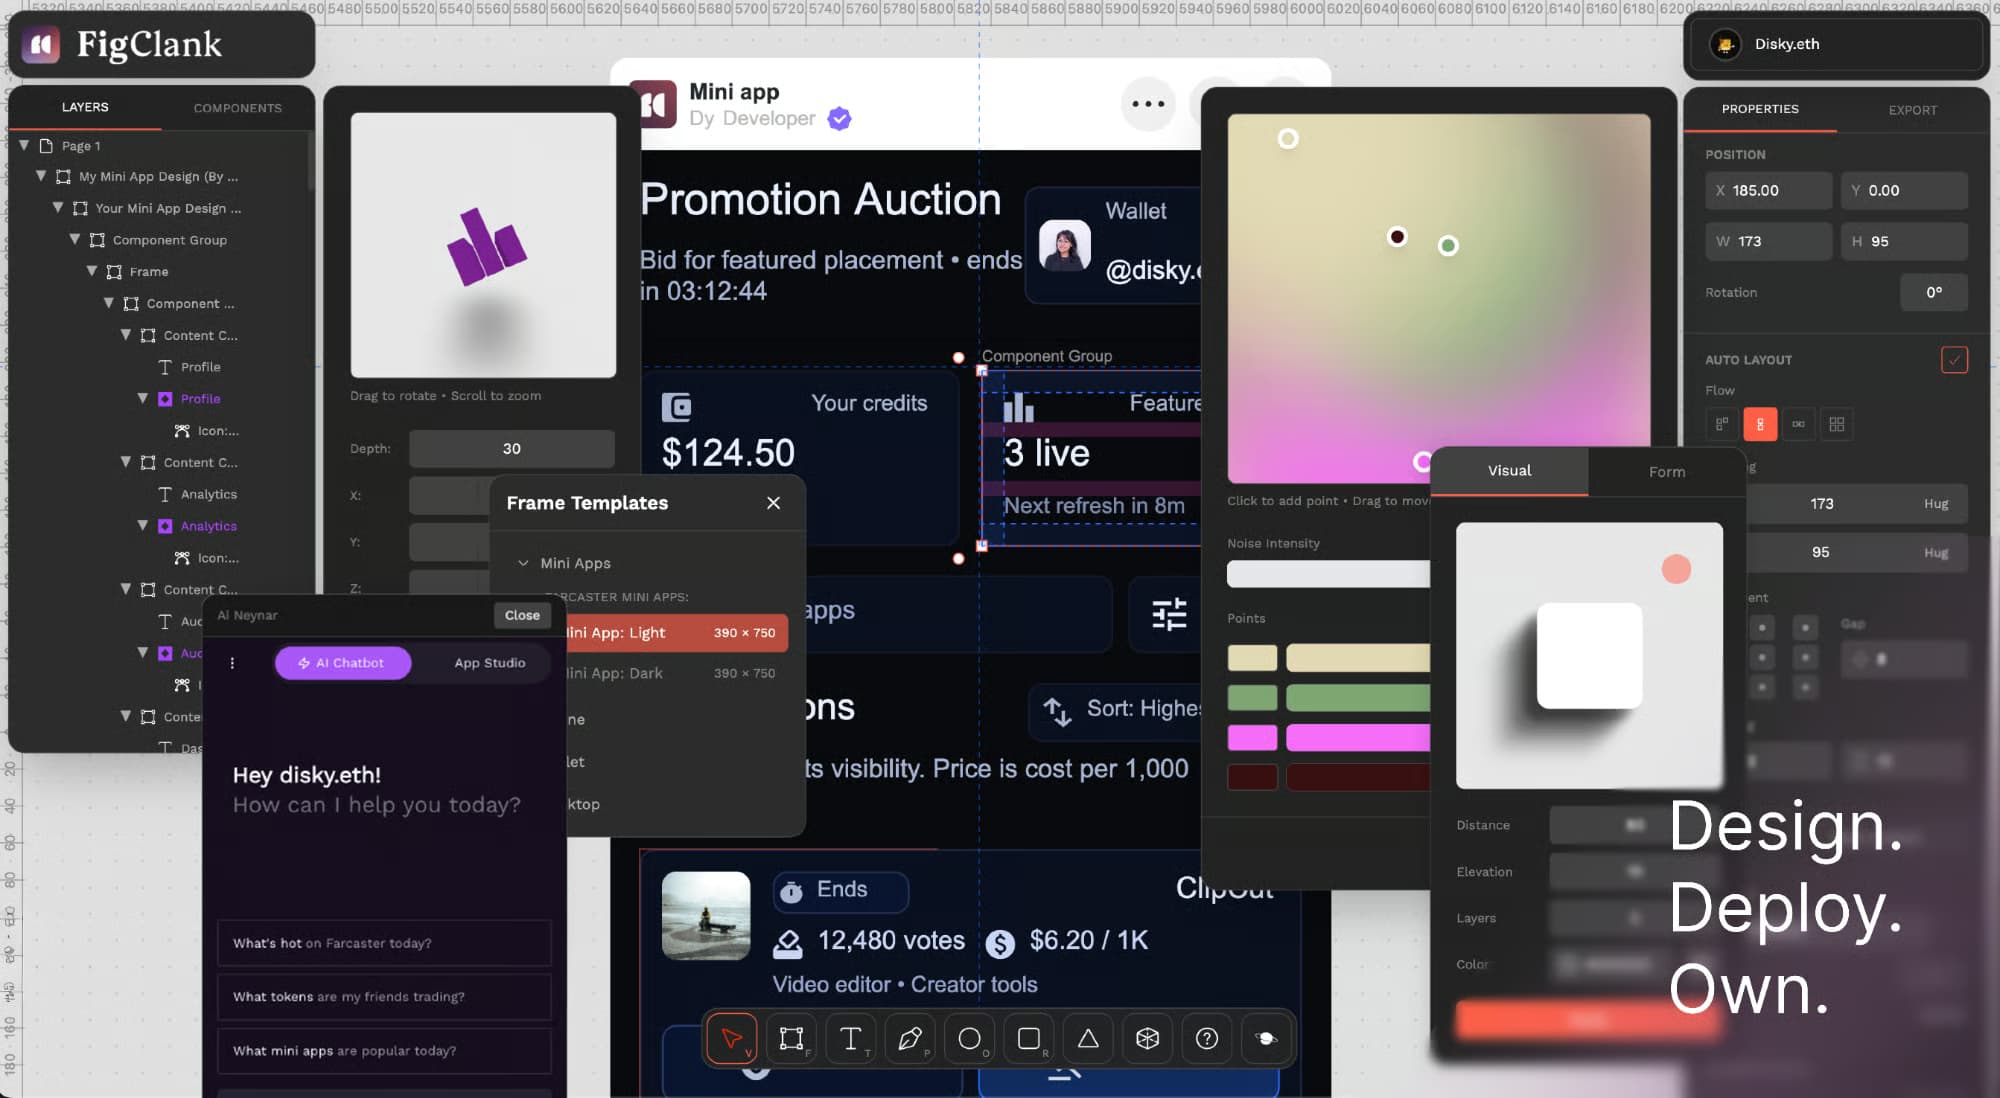Select the Triangle shape tool

coord(1088,1039)
